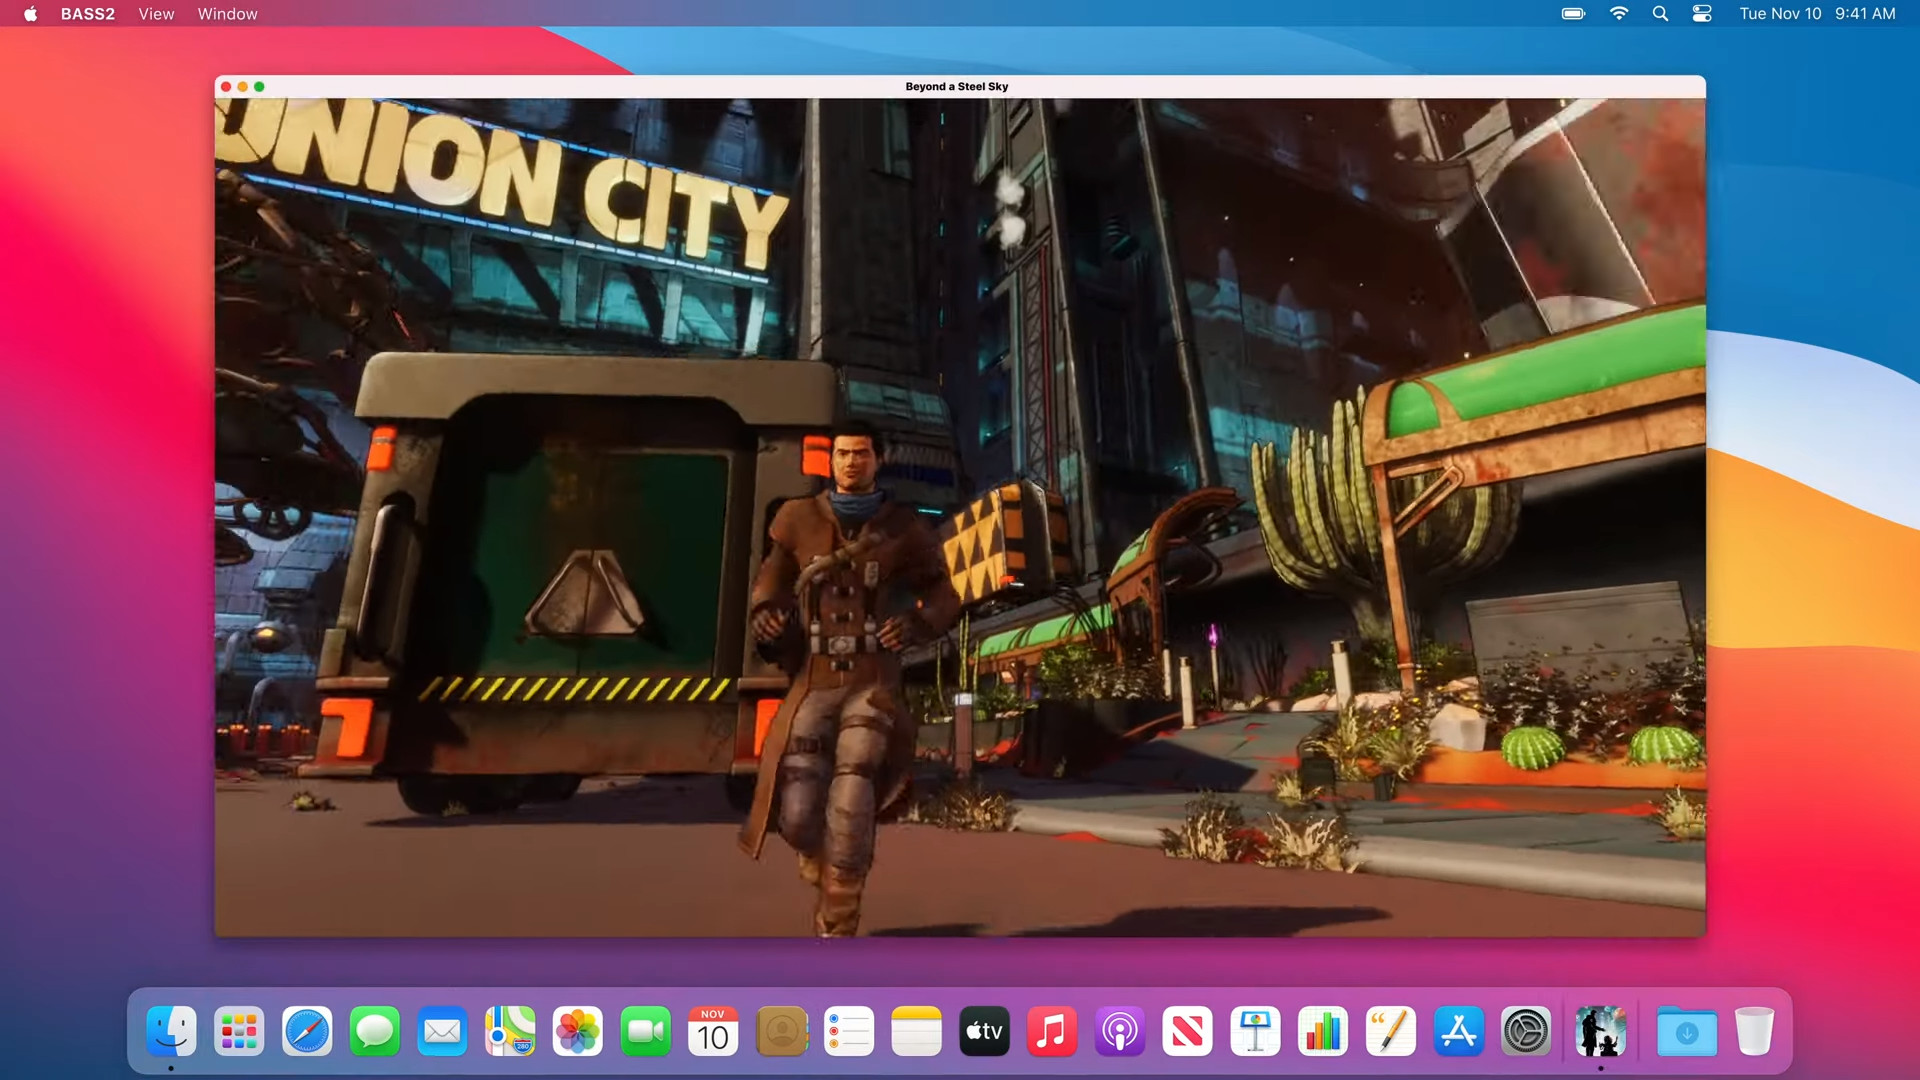Open Pages app in the Dock
Viewport: 1920px width, 1080px height.
pos(1391,1031)
